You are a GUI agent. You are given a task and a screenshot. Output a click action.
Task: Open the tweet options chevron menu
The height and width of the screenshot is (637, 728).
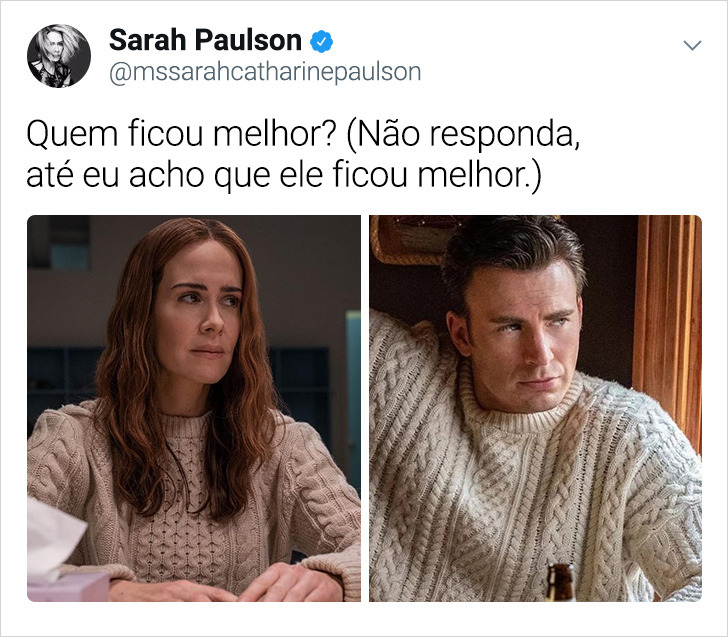(x=692, y=45)
